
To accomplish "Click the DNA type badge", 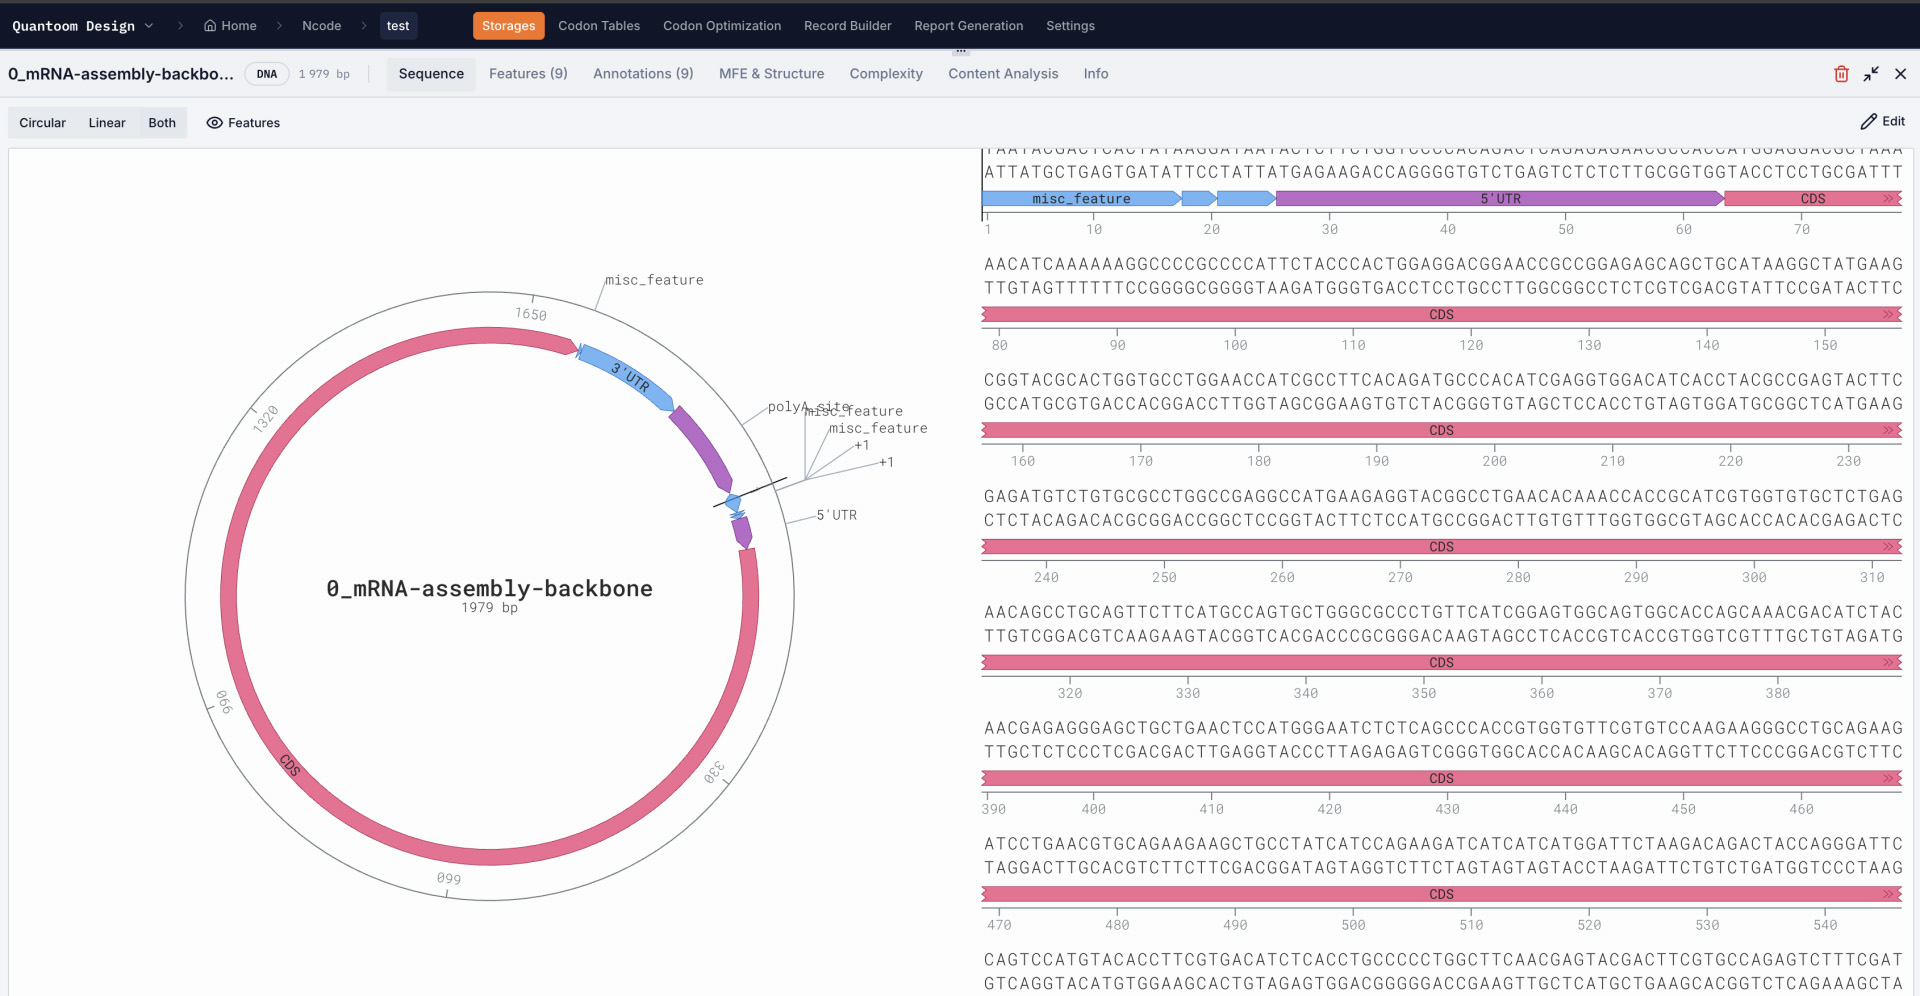I will coord(267,74).
